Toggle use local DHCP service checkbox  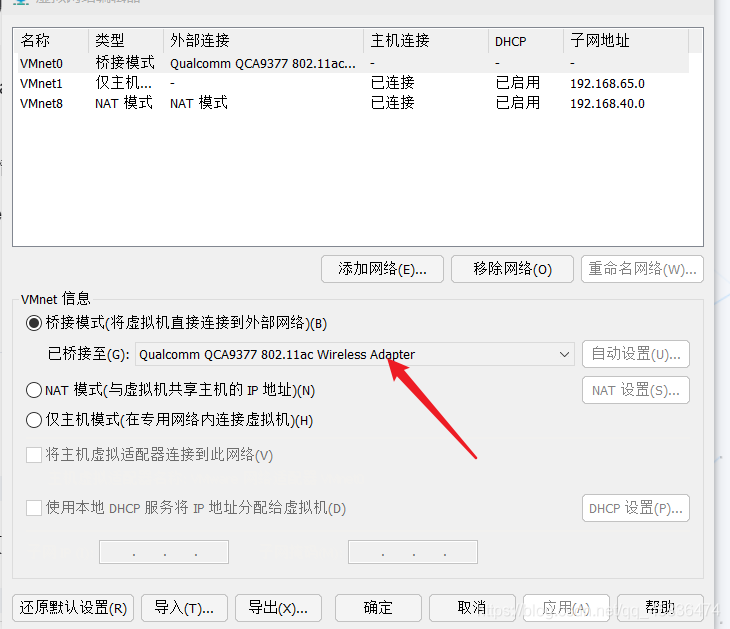(x=34, y=508)
